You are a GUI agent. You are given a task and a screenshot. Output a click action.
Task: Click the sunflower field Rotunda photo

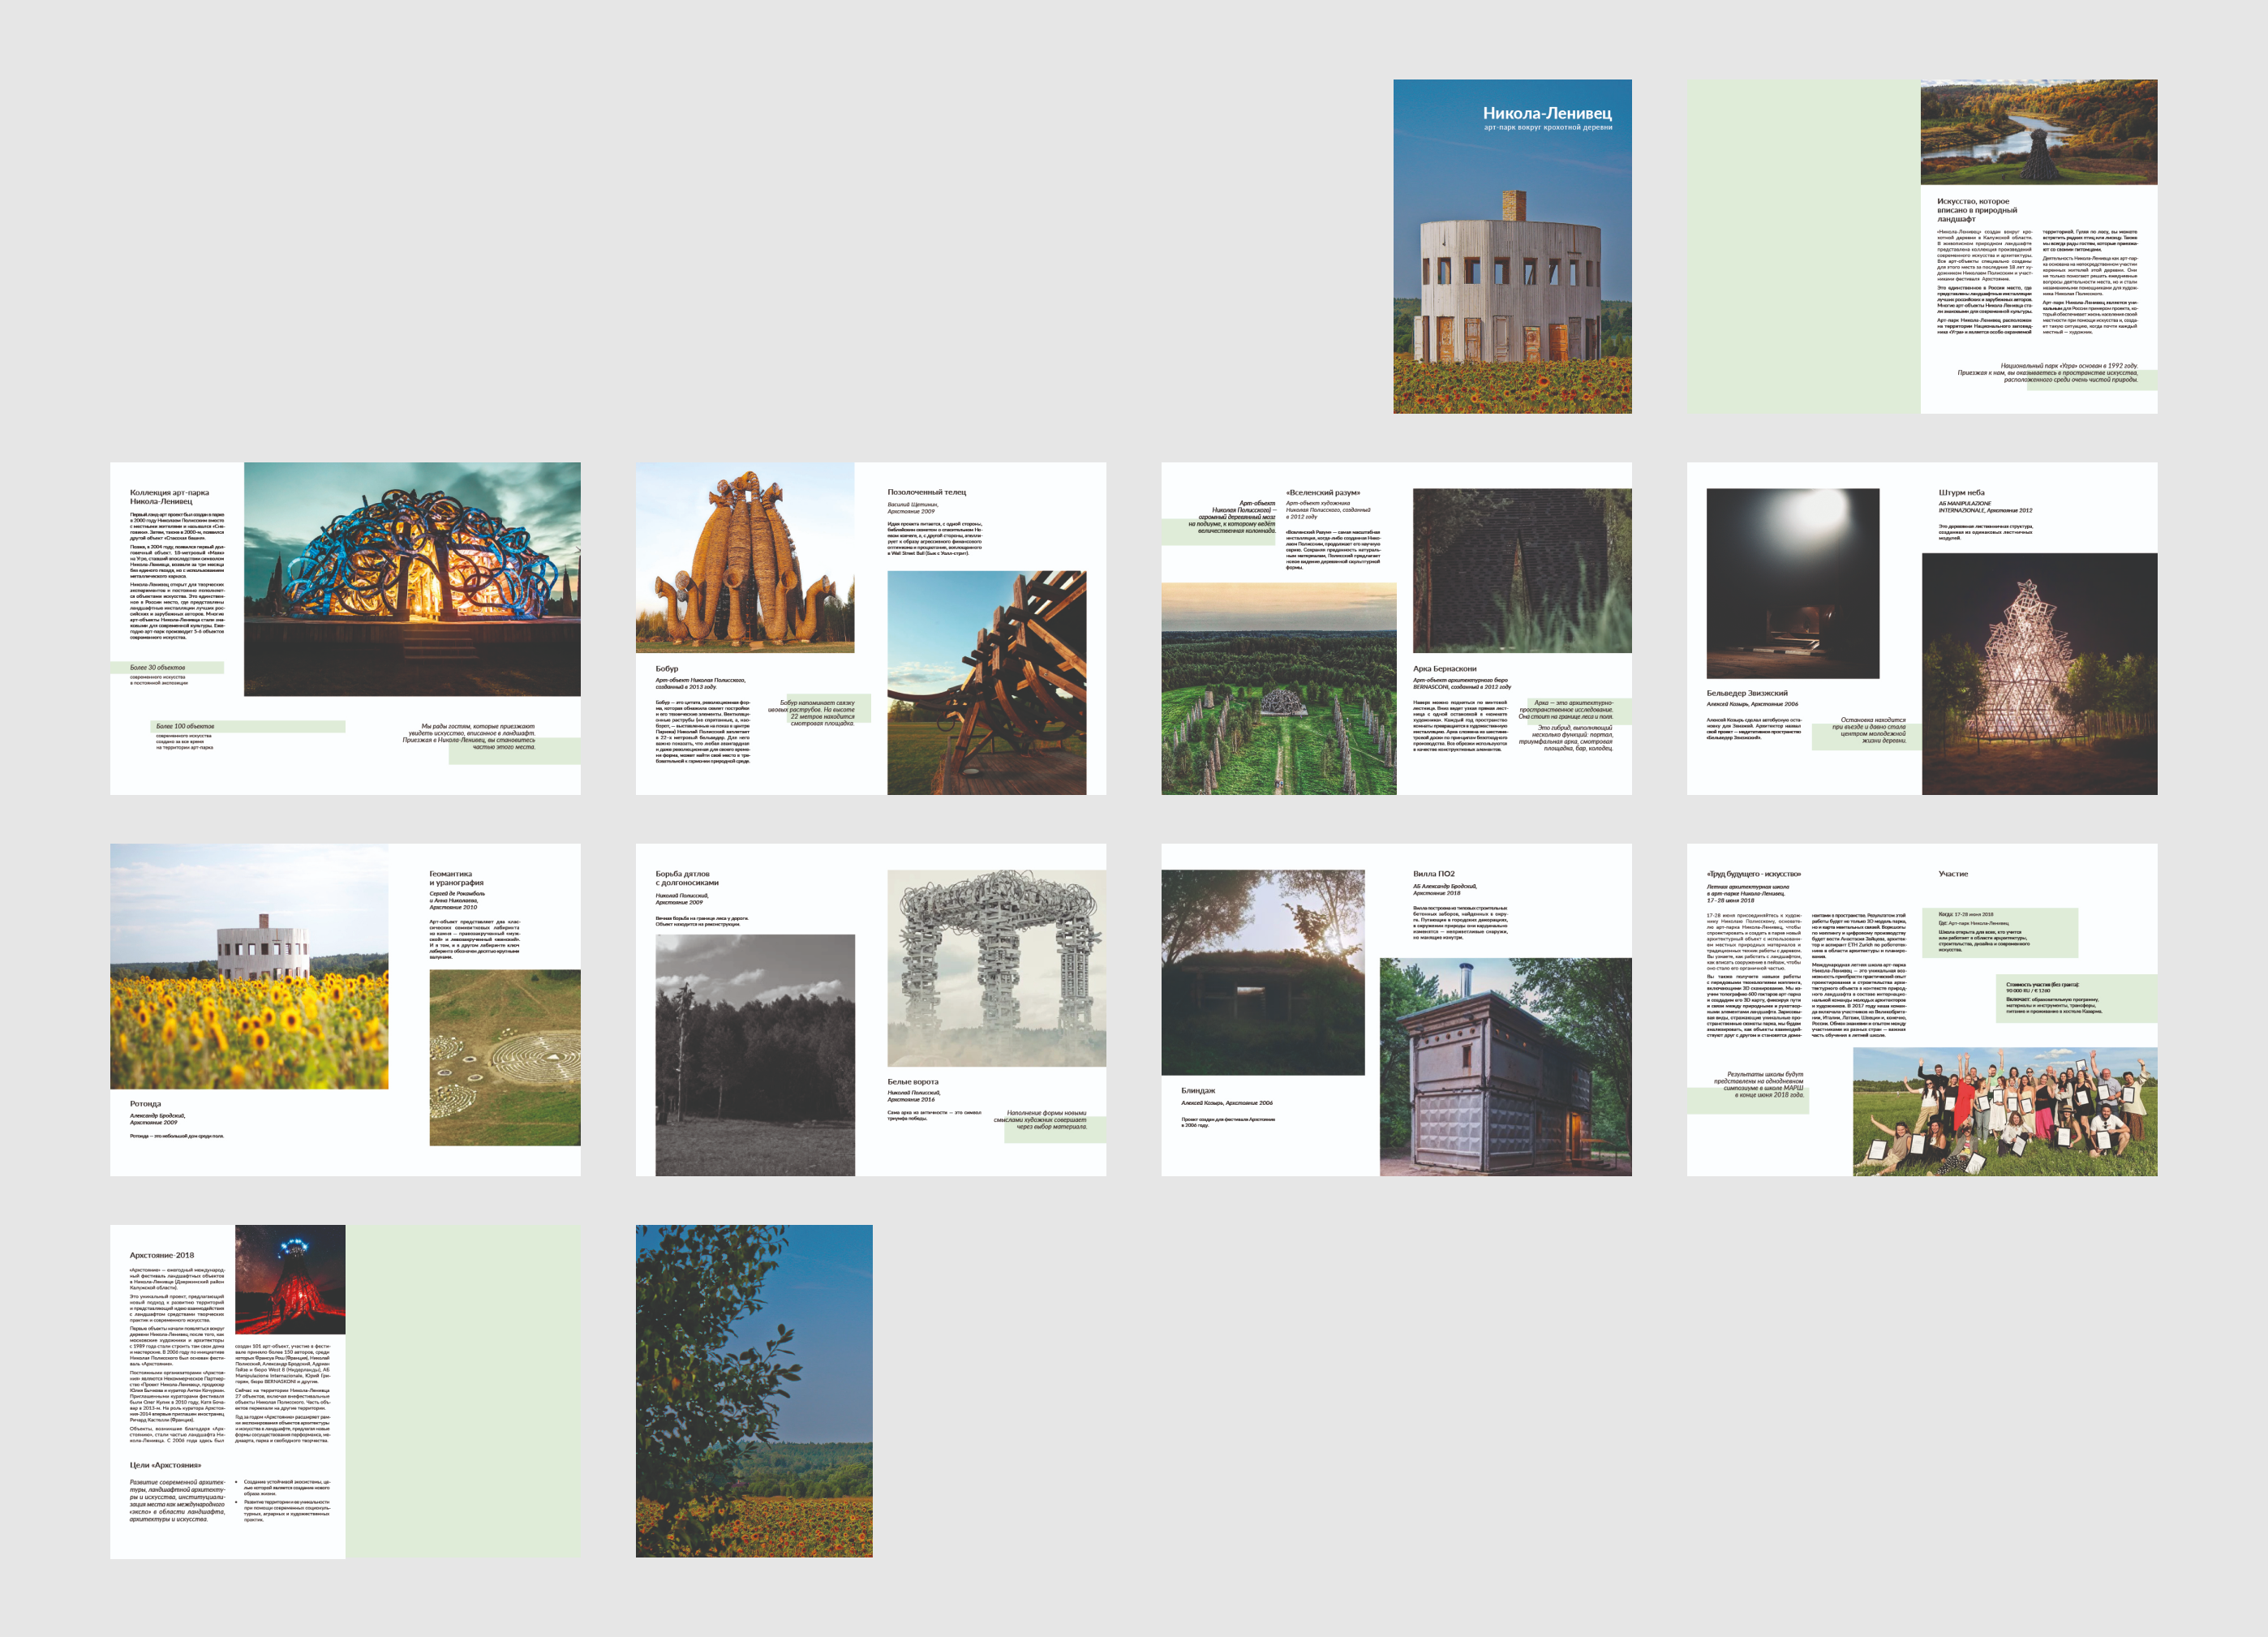249,966
